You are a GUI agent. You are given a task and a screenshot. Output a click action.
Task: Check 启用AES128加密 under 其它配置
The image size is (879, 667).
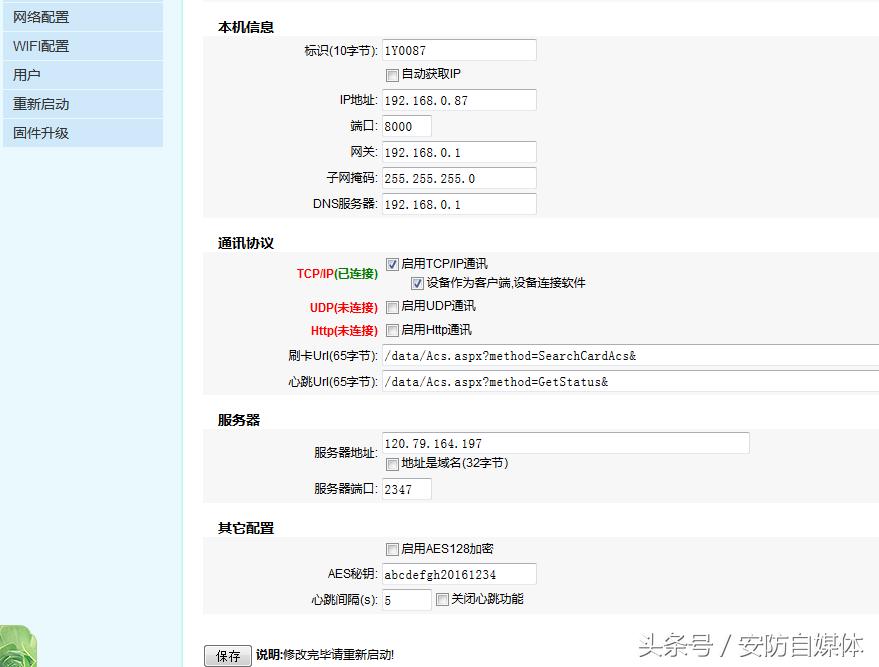pyautogui.click(x=391, y=548)
